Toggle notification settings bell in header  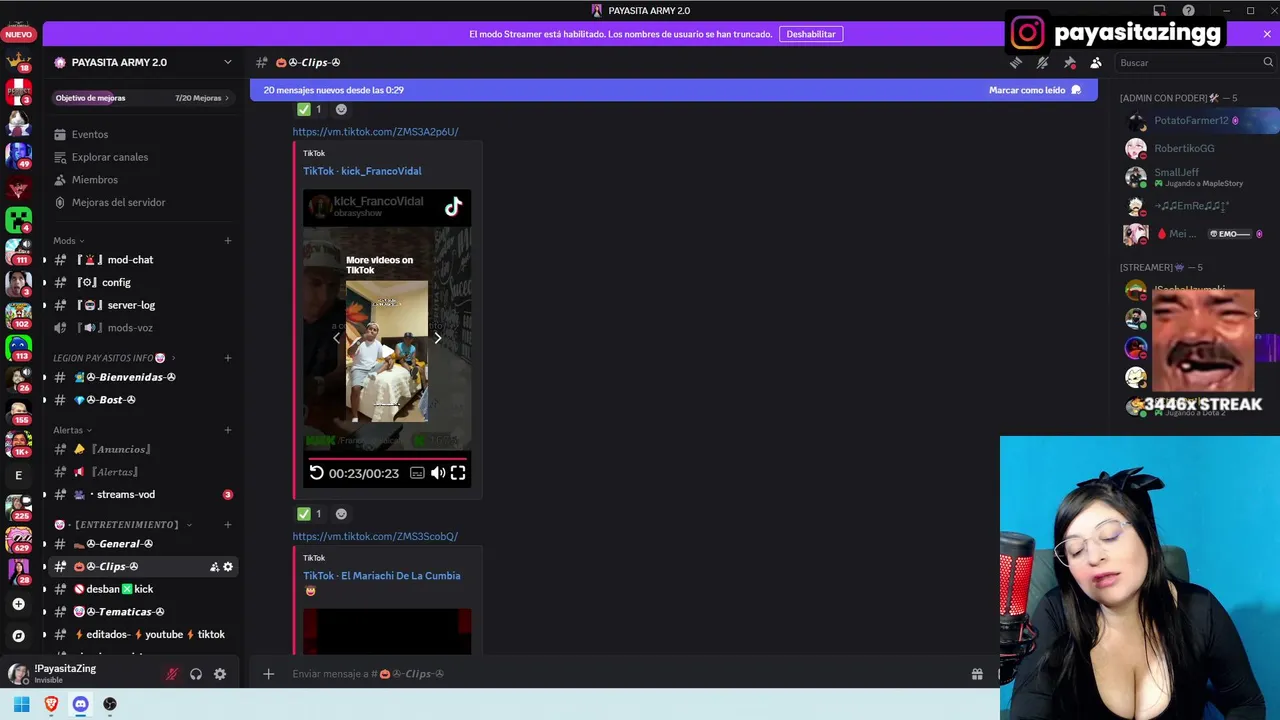coord(1042,62)
